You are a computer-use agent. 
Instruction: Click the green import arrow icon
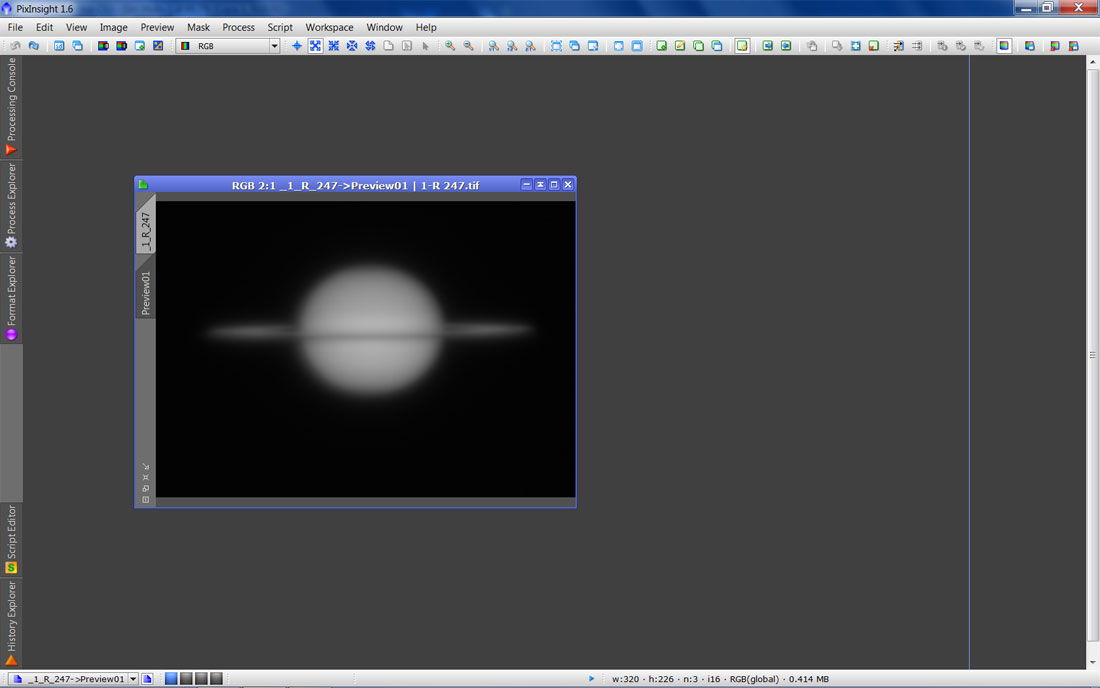(x=767, y=46)
